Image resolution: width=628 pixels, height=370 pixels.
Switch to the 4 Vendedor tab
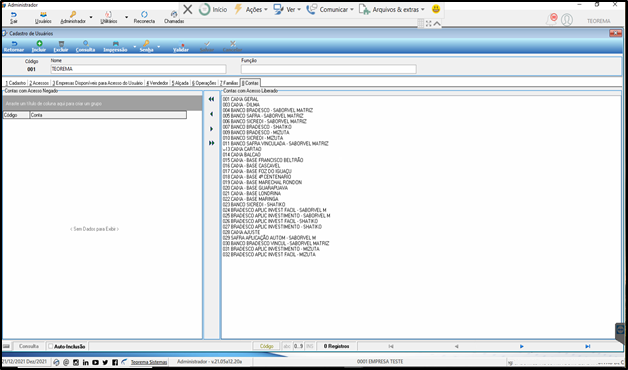(x=157, y=83)
